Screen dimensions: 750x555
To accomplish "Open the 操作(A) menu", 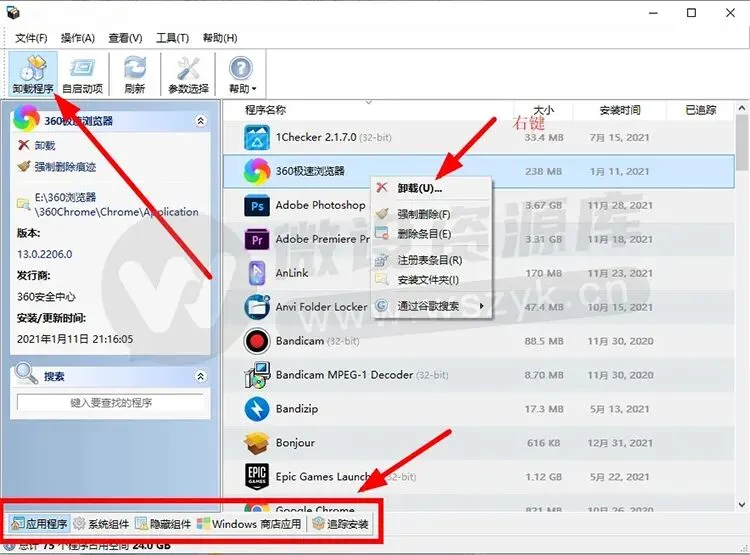I will pos(78,38).
